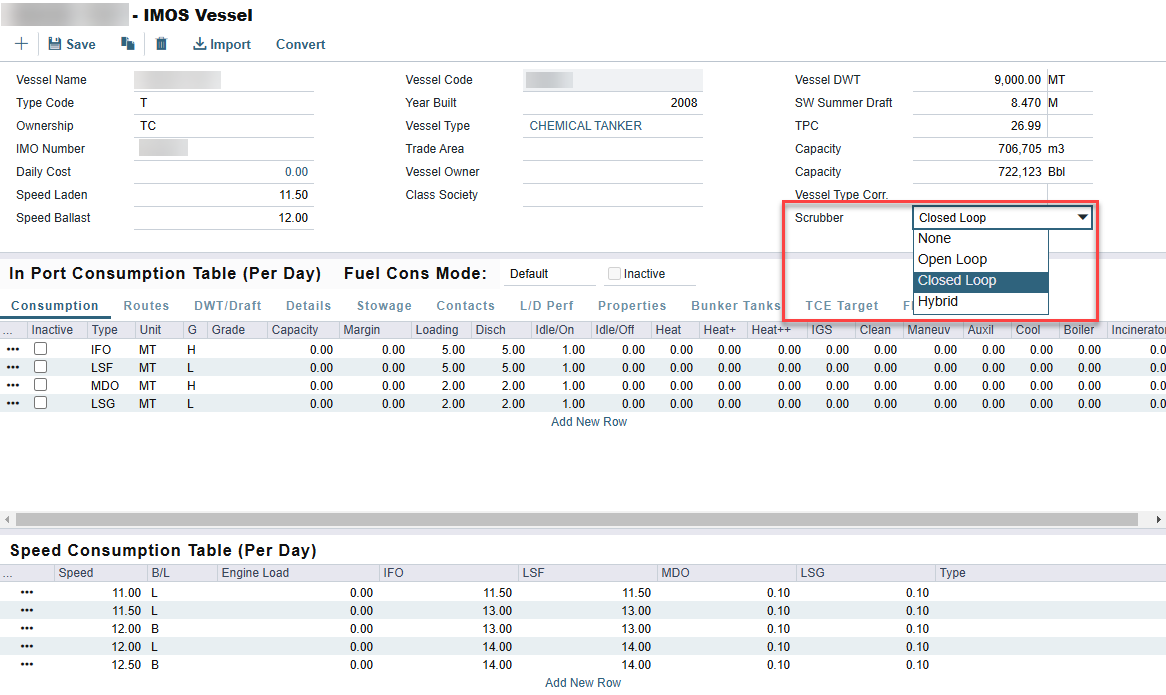Tick the Inactive checkbox for LSG row
The height and width of the screenshot is (695, 1166).
pyautogui.click(x=41, y=403)
